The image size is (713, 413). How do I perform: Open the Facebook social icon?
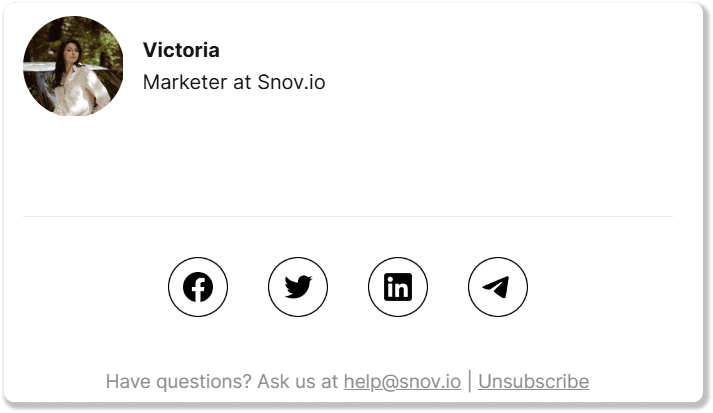pyautogui.click(x=198, y=288)
